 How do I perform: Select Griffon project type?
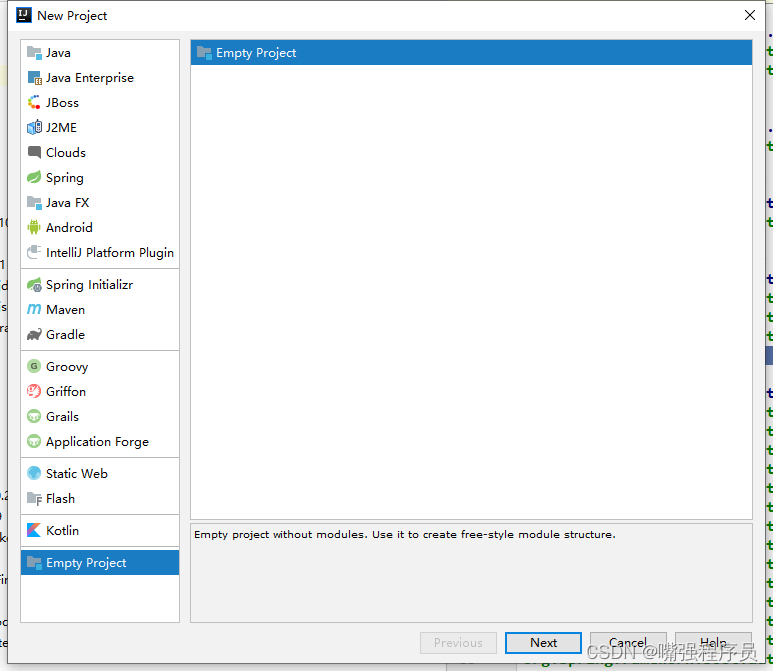[x=100, y=391]
